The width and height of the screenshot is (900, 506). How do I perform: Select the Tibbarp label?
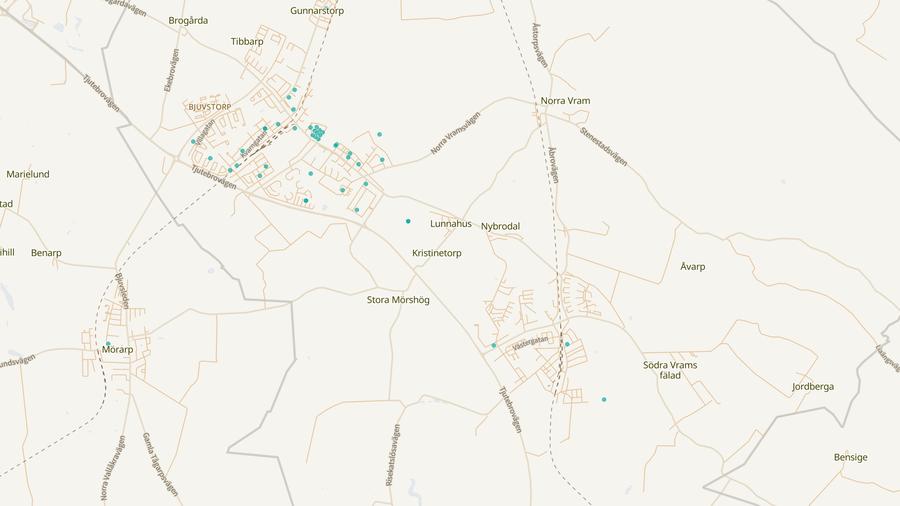[x=247, y=42]
